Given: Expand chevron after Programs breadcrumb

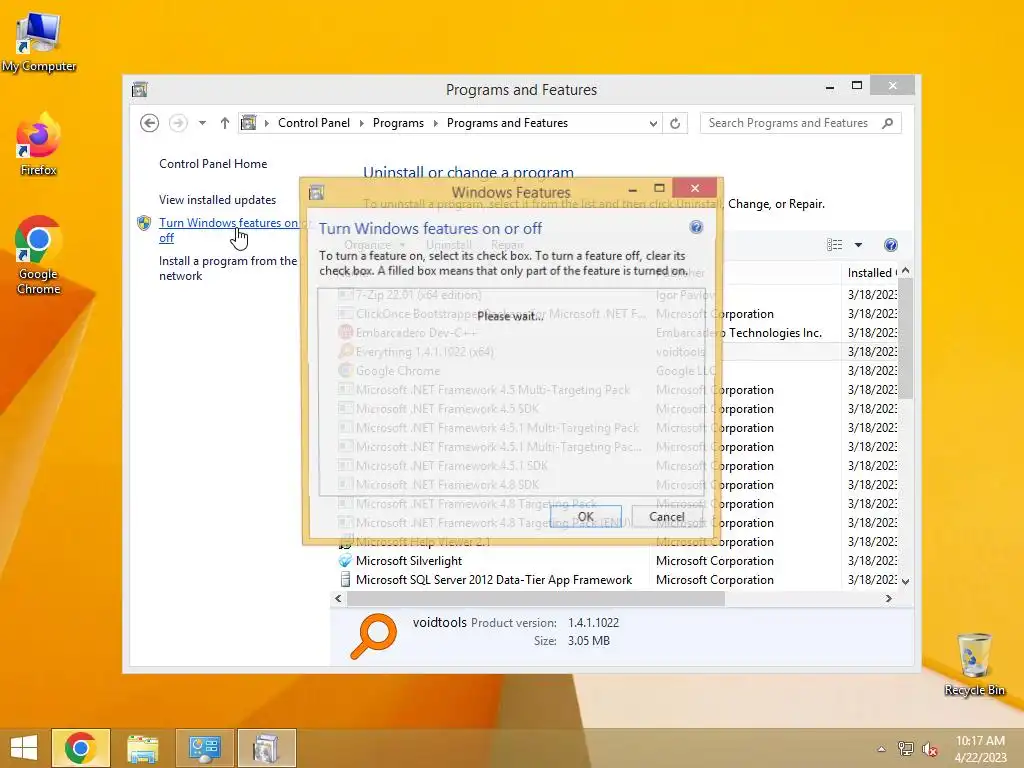Looking at the screenshot, I should tap(435, 123).
